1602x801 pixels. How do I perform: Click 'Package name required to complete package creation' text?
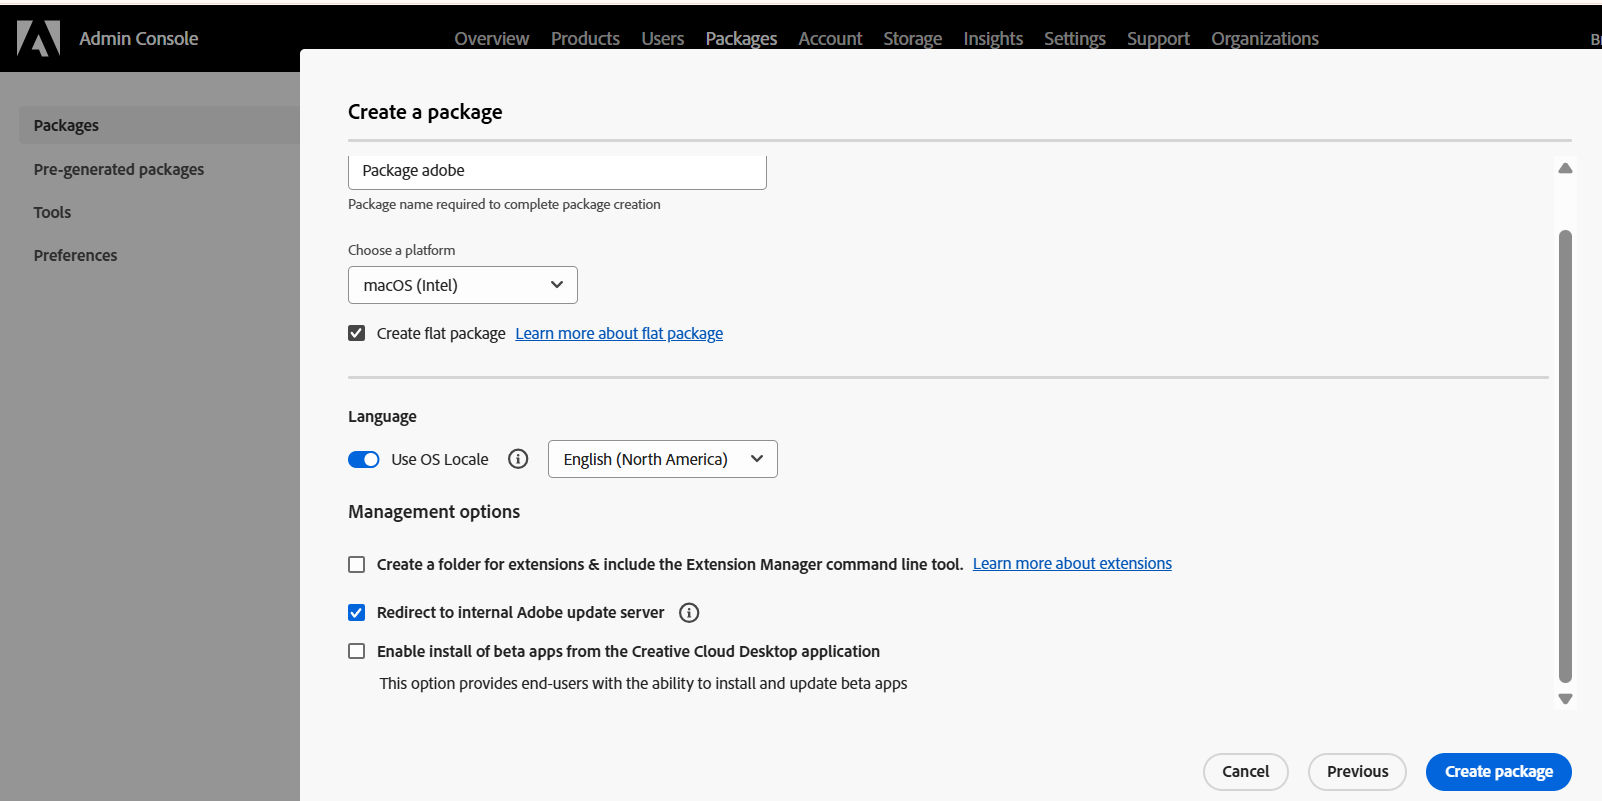point(504,204)
